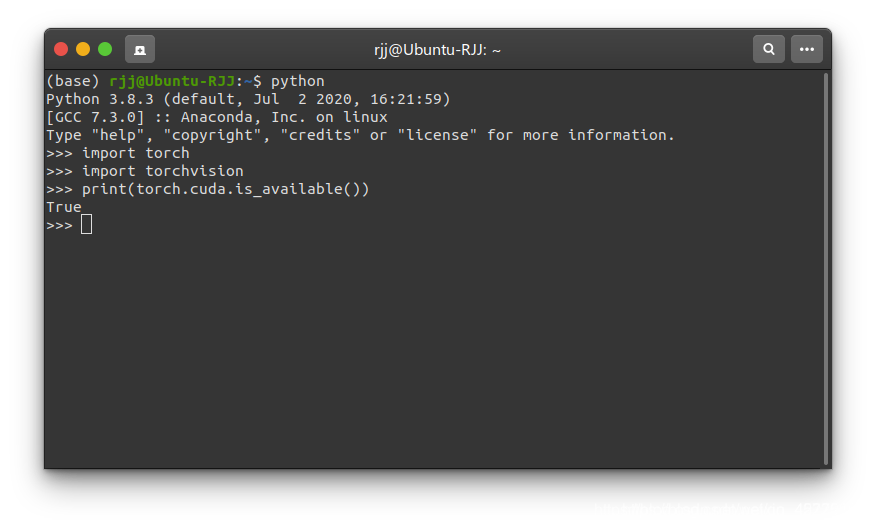Open the terminal search tool
Screen dimensions: 876x529
pyautogui.click(x=769, y=49)
